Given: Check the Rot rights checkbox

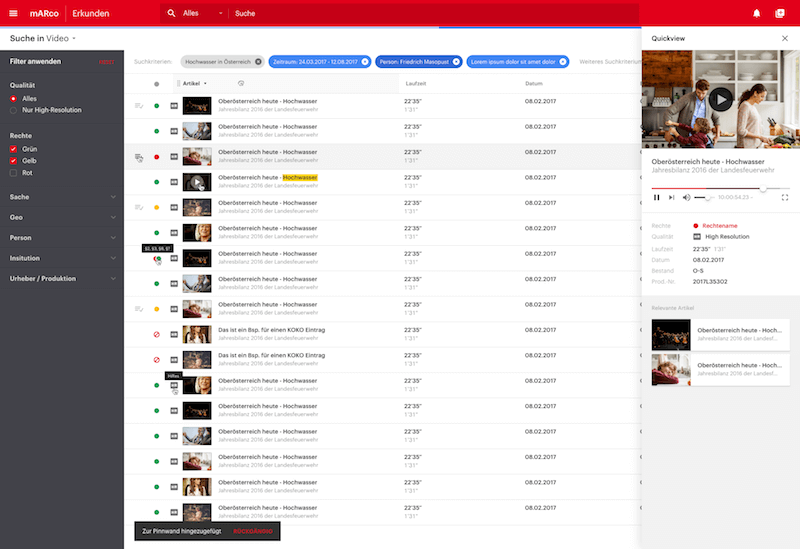Looking at the screenshot, I should click(x=13, y=173).
